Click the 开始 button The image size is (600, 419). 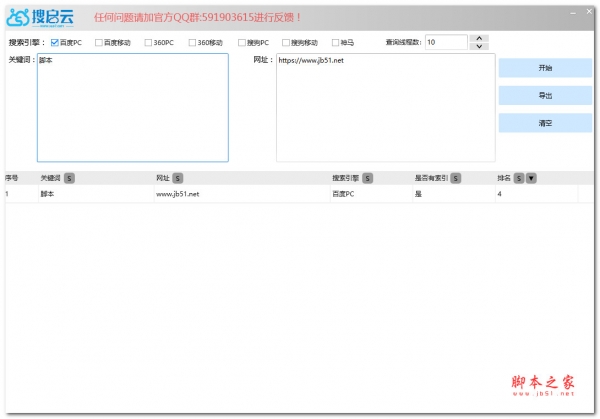(x=545, y=68)
